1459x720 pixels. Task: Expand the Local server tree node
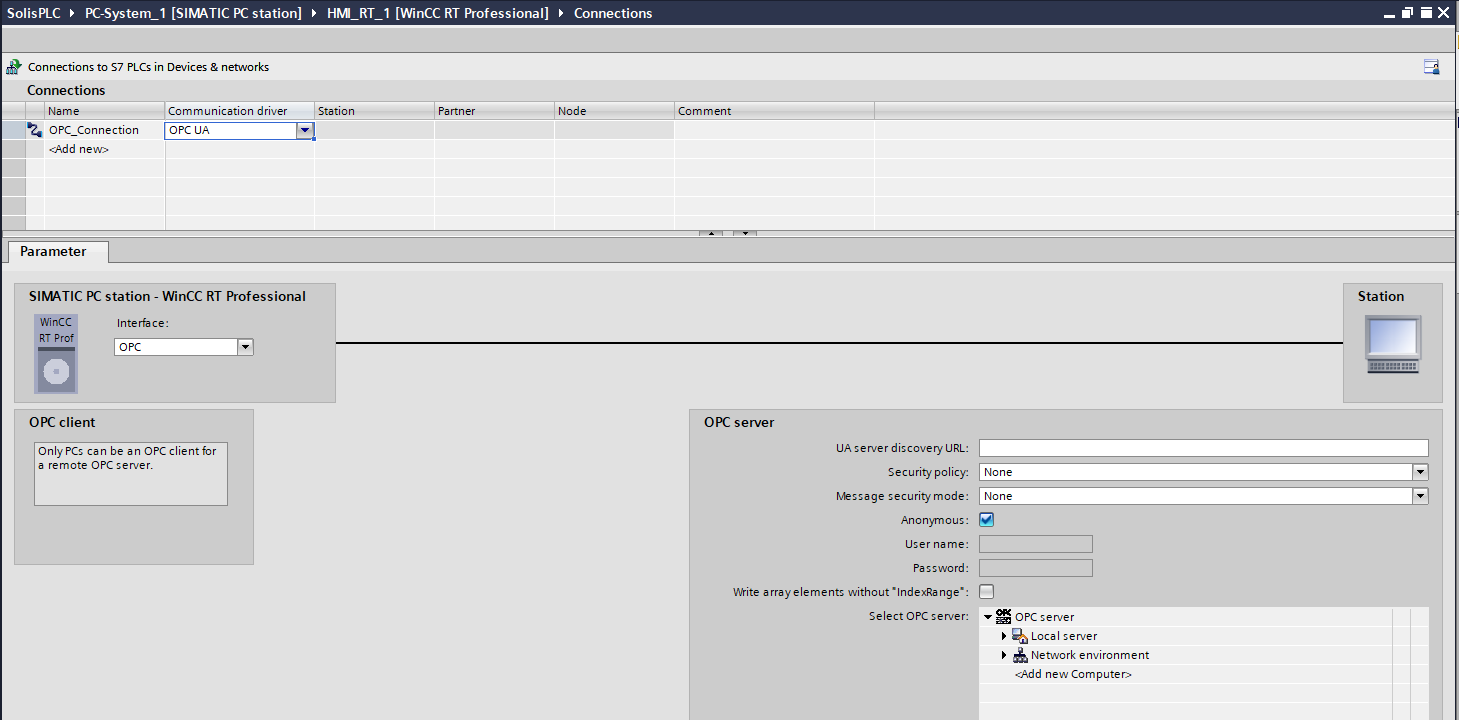pos(1004,636)
